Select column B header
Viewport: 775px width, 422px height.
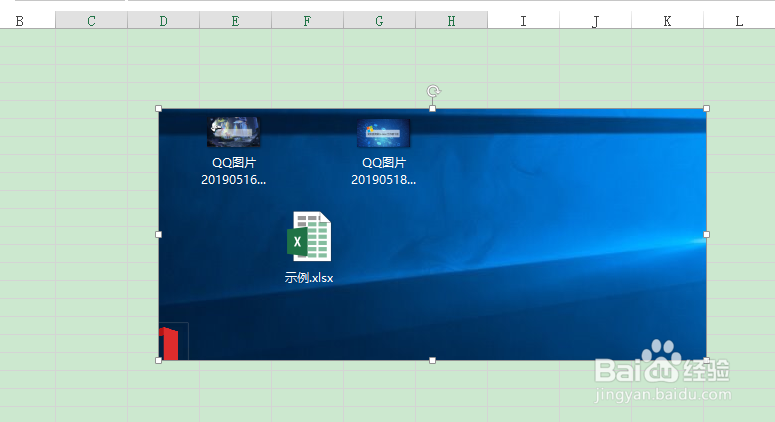pos(28,21)
